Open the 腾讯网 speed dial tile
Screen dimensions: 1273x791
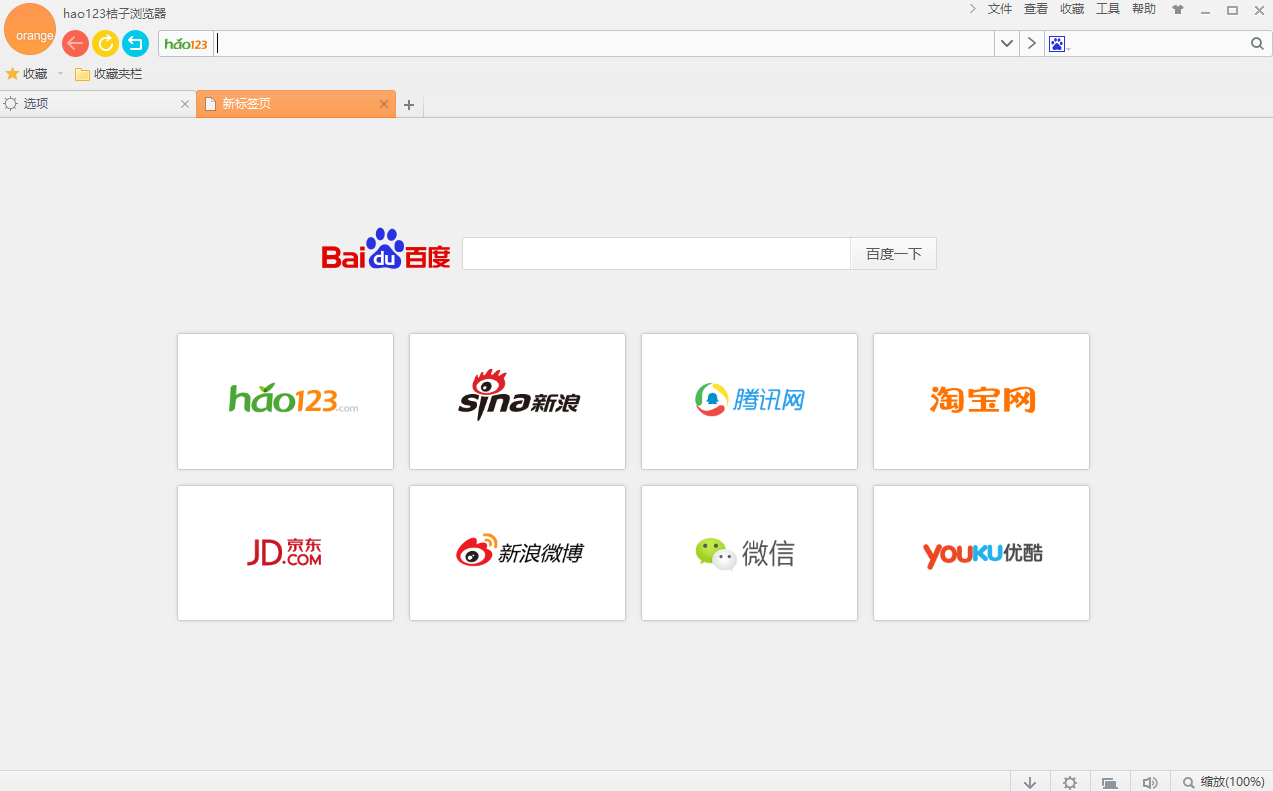[749, 401]
